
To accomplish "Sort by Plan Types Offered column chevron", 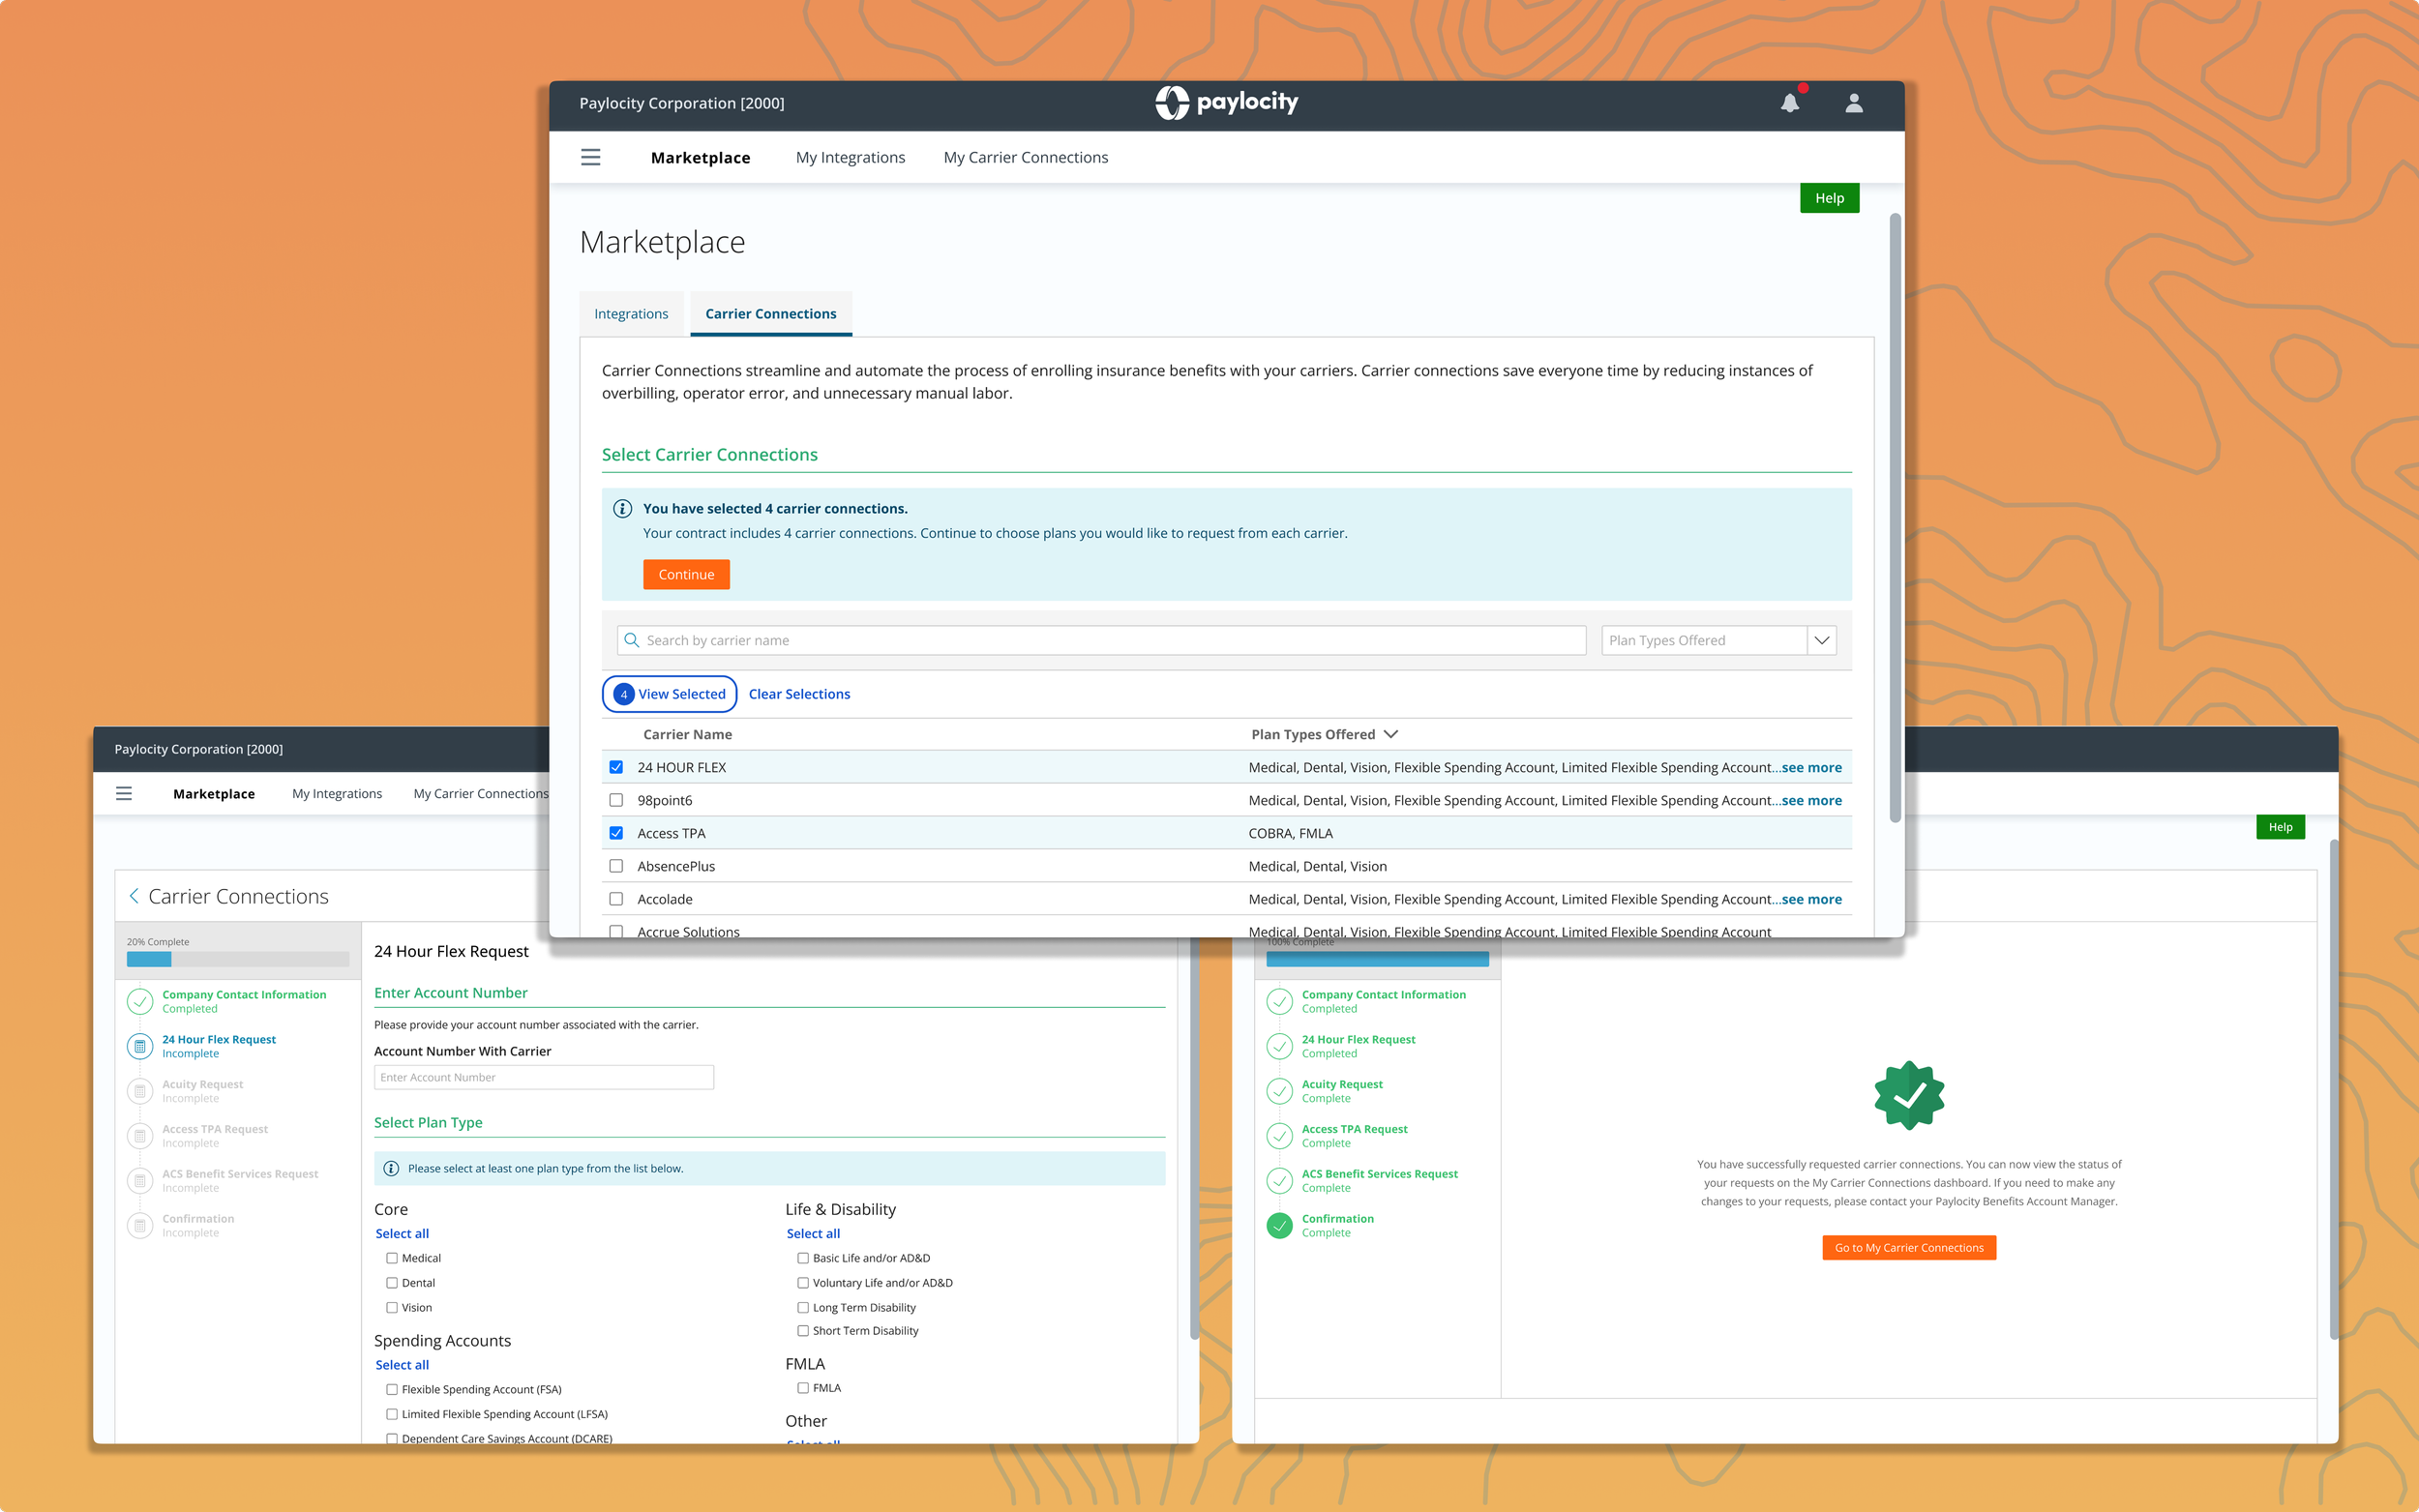I will click(x=1391, y=734).
